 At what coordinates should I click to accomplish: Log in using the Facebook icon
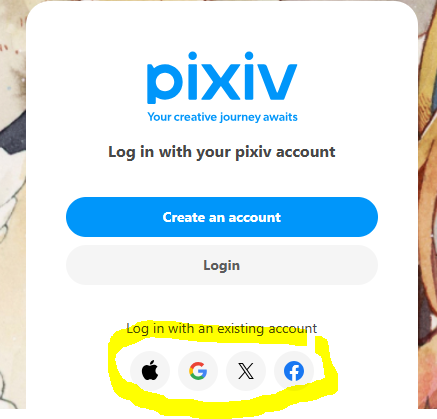point(294,371)
